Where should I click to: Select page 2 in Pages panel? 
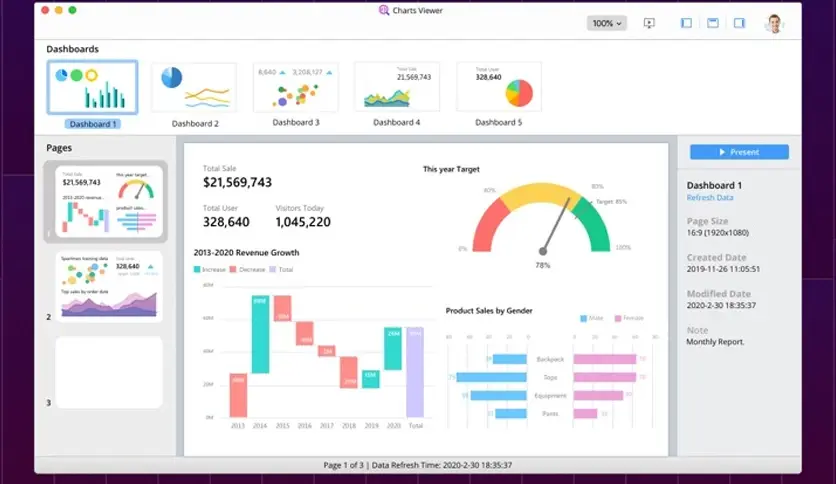click(109, 286)
